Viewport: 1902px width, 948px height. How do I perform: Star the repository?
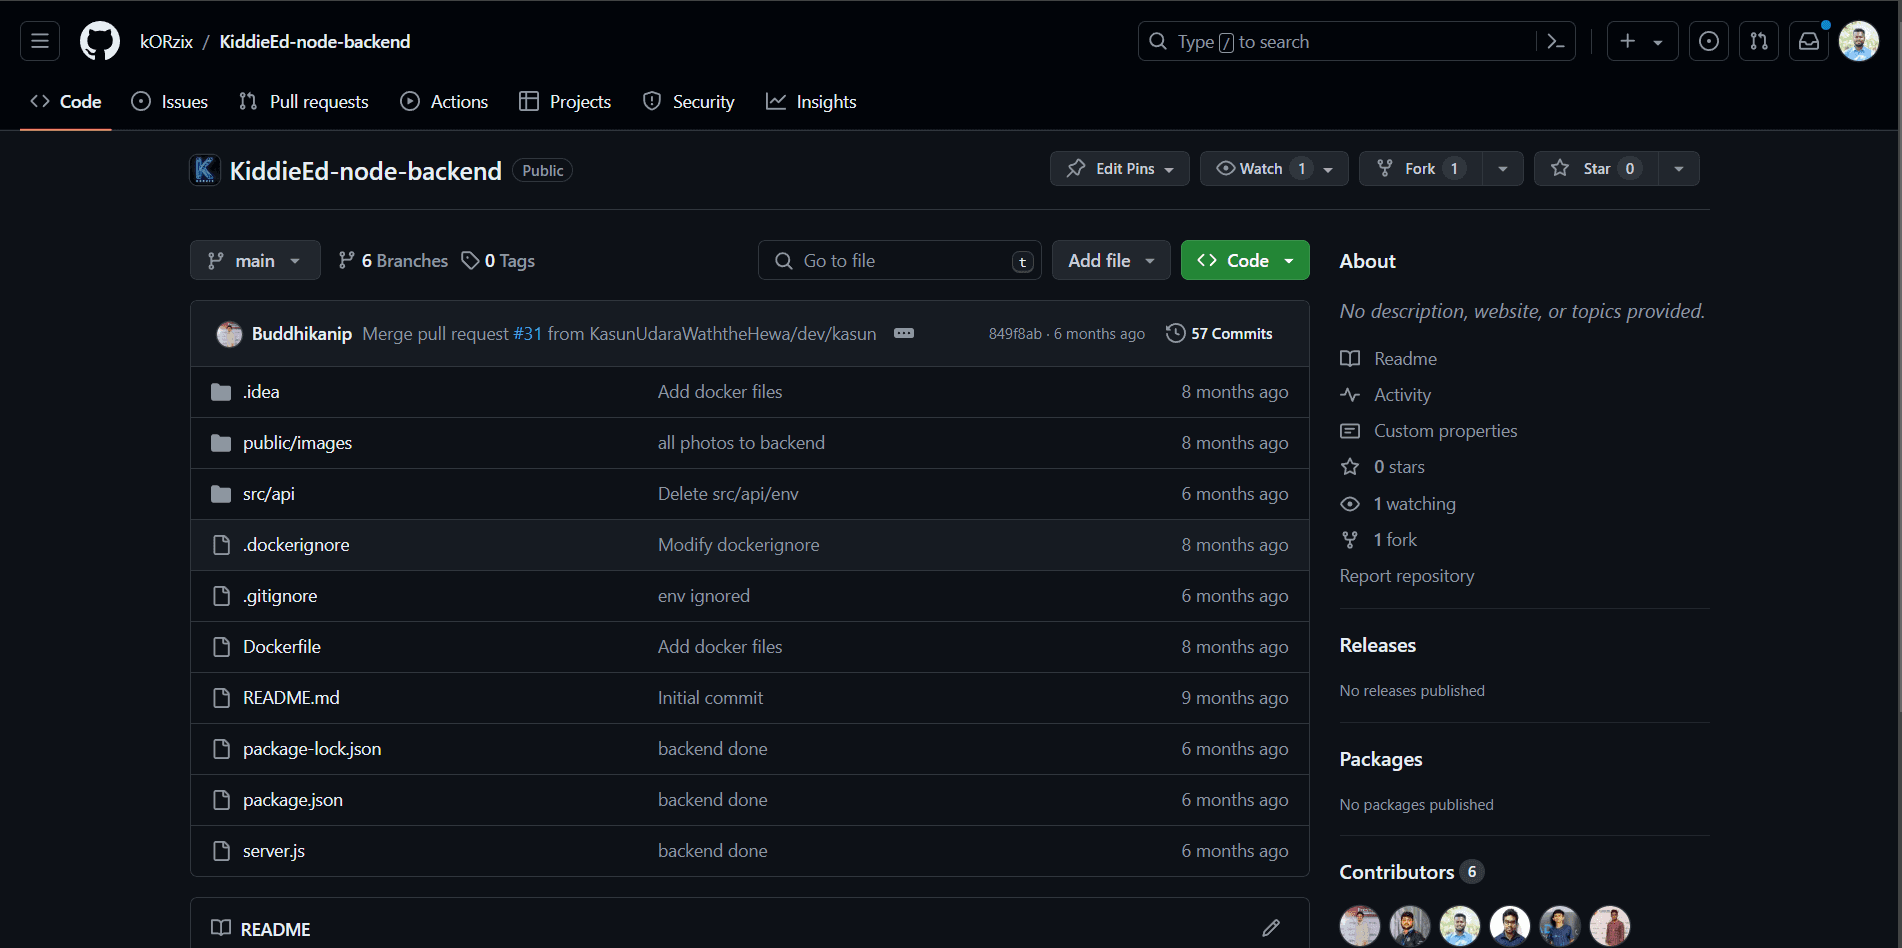pyautogui.click(x=1596, y=168)
